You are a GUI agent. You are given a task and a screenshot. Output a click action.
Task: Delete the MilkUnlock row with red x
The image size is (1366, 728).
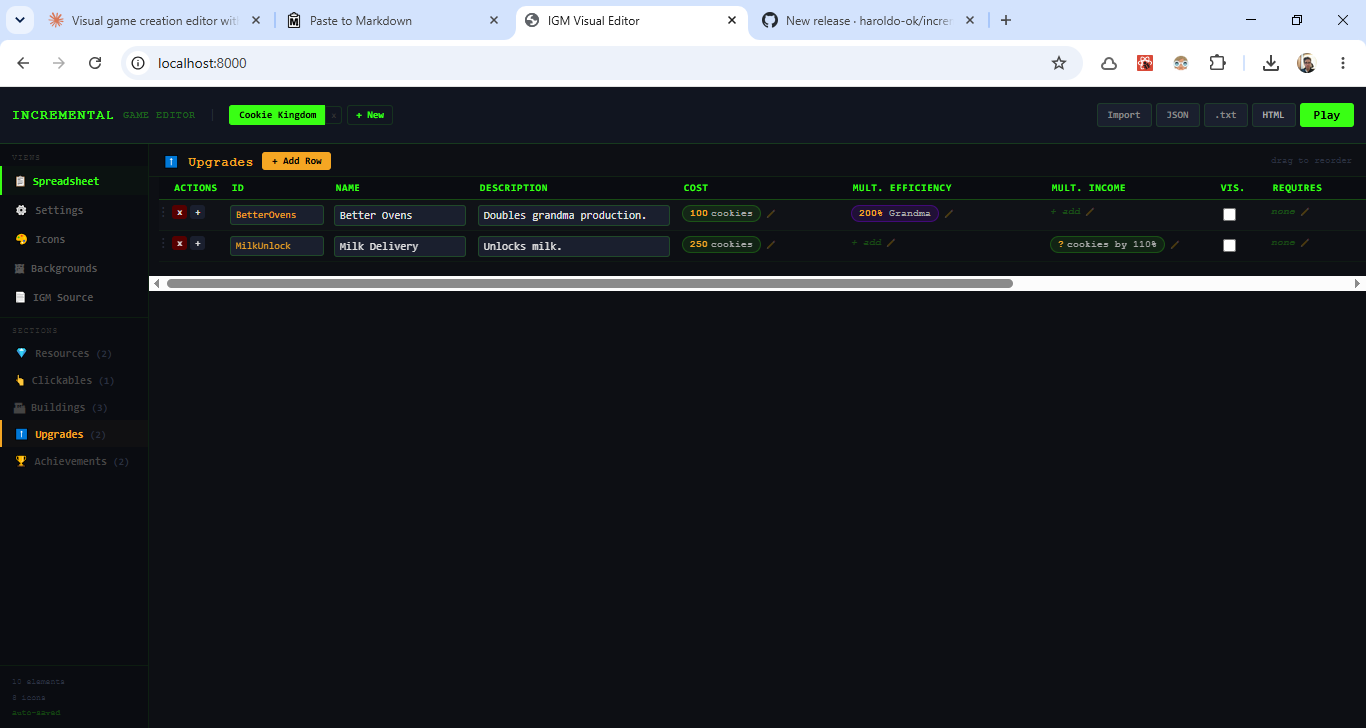pos(179,243)
